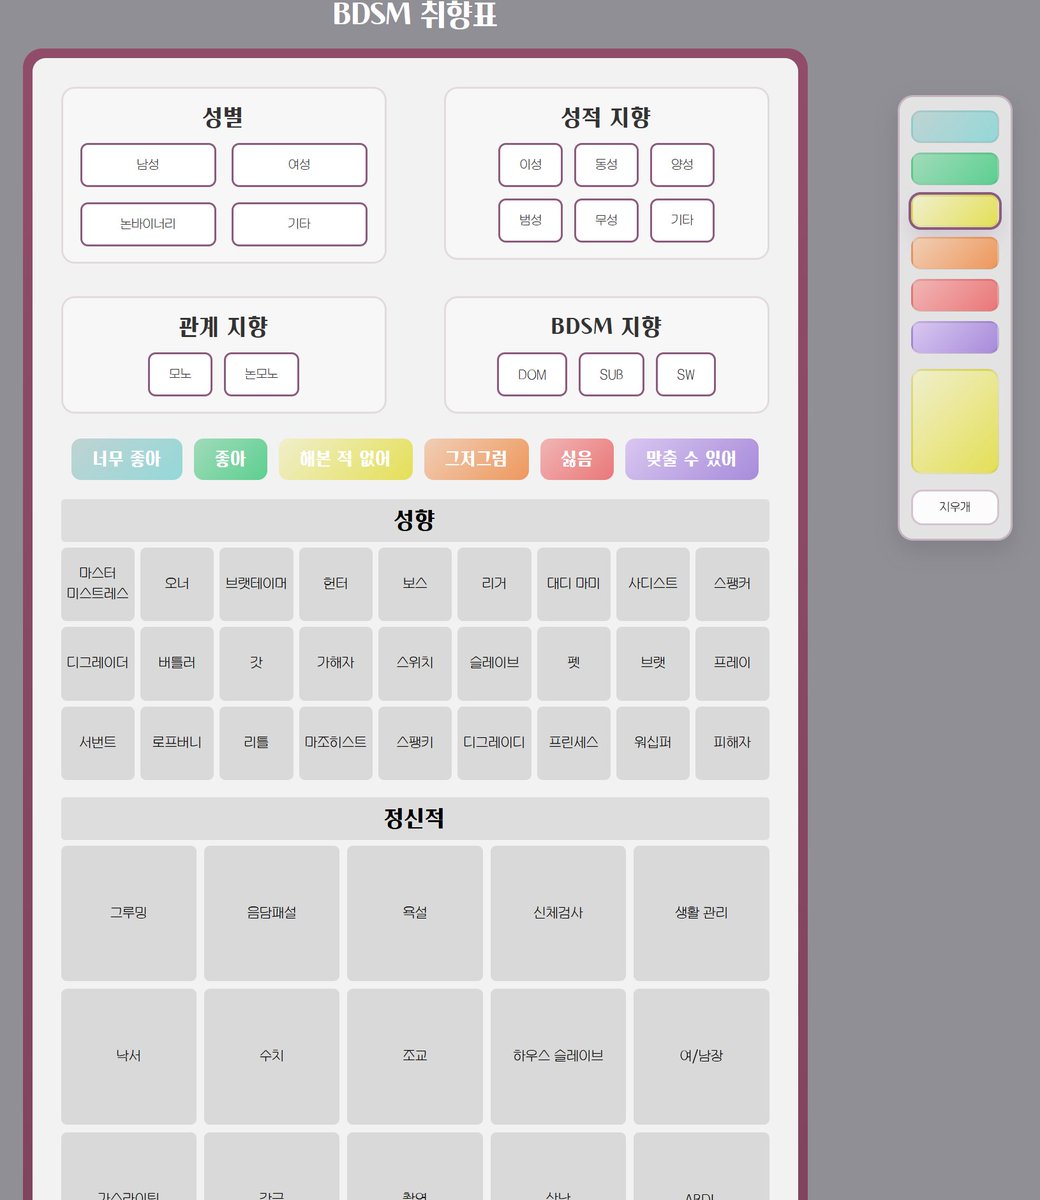Viewport: 1040px width, 1200px height.
Task: Mark the 리틀 cell
Action: click(x=256, y=743)
